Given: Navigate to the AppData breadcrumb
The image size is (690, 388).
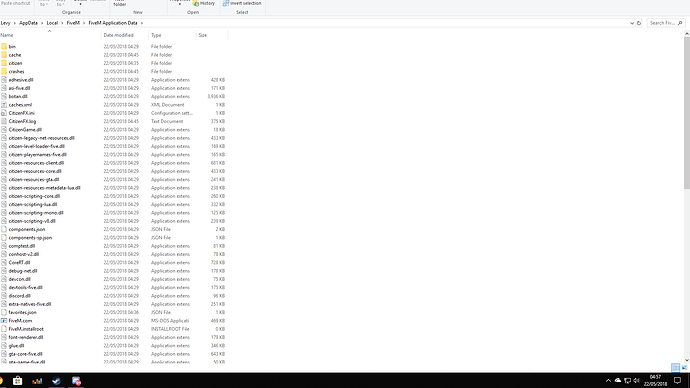Looking at the screenshot, I should pyautogui.click(x=28, y=23).
